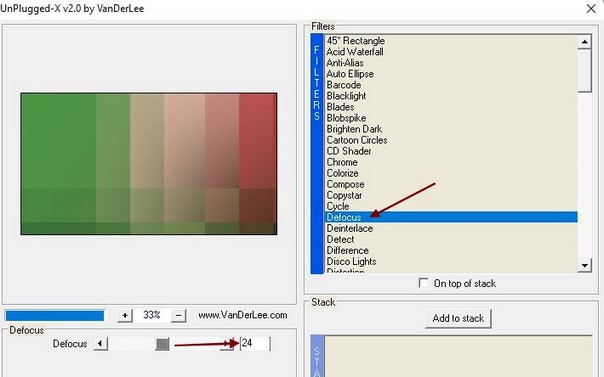The height and width of the screenshot is (377, 604).
Task: Zoom in preview with plus button
Action: tap(125, 316)
